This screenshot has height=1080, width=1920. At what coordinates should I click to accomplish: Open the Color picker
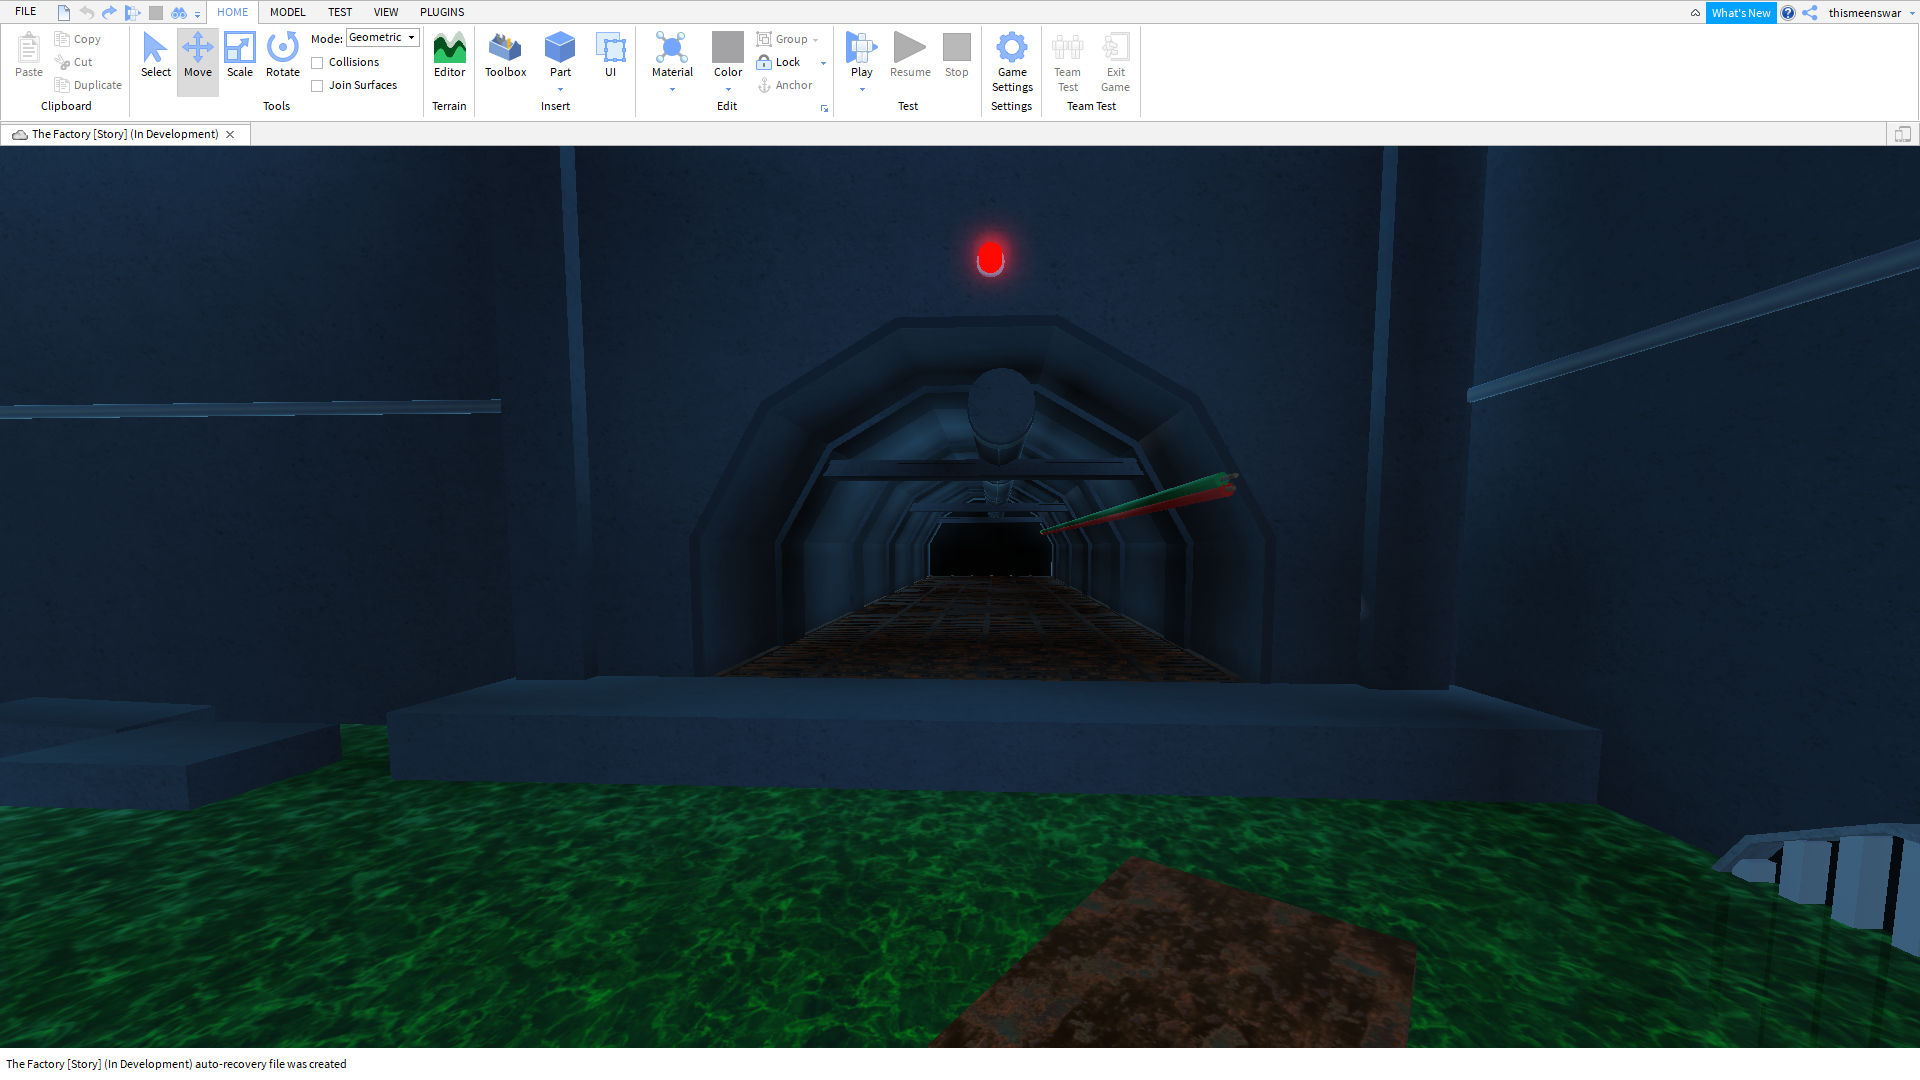click(x=727, y=55)
